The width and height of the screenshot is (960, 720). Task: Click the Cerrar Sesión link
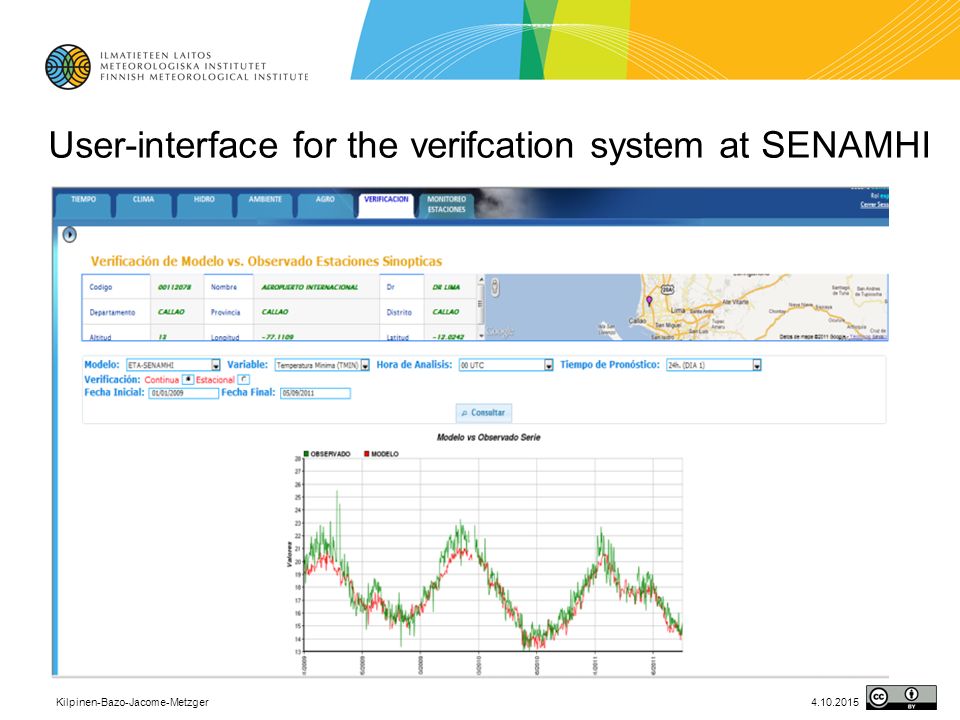click(874, 204)
